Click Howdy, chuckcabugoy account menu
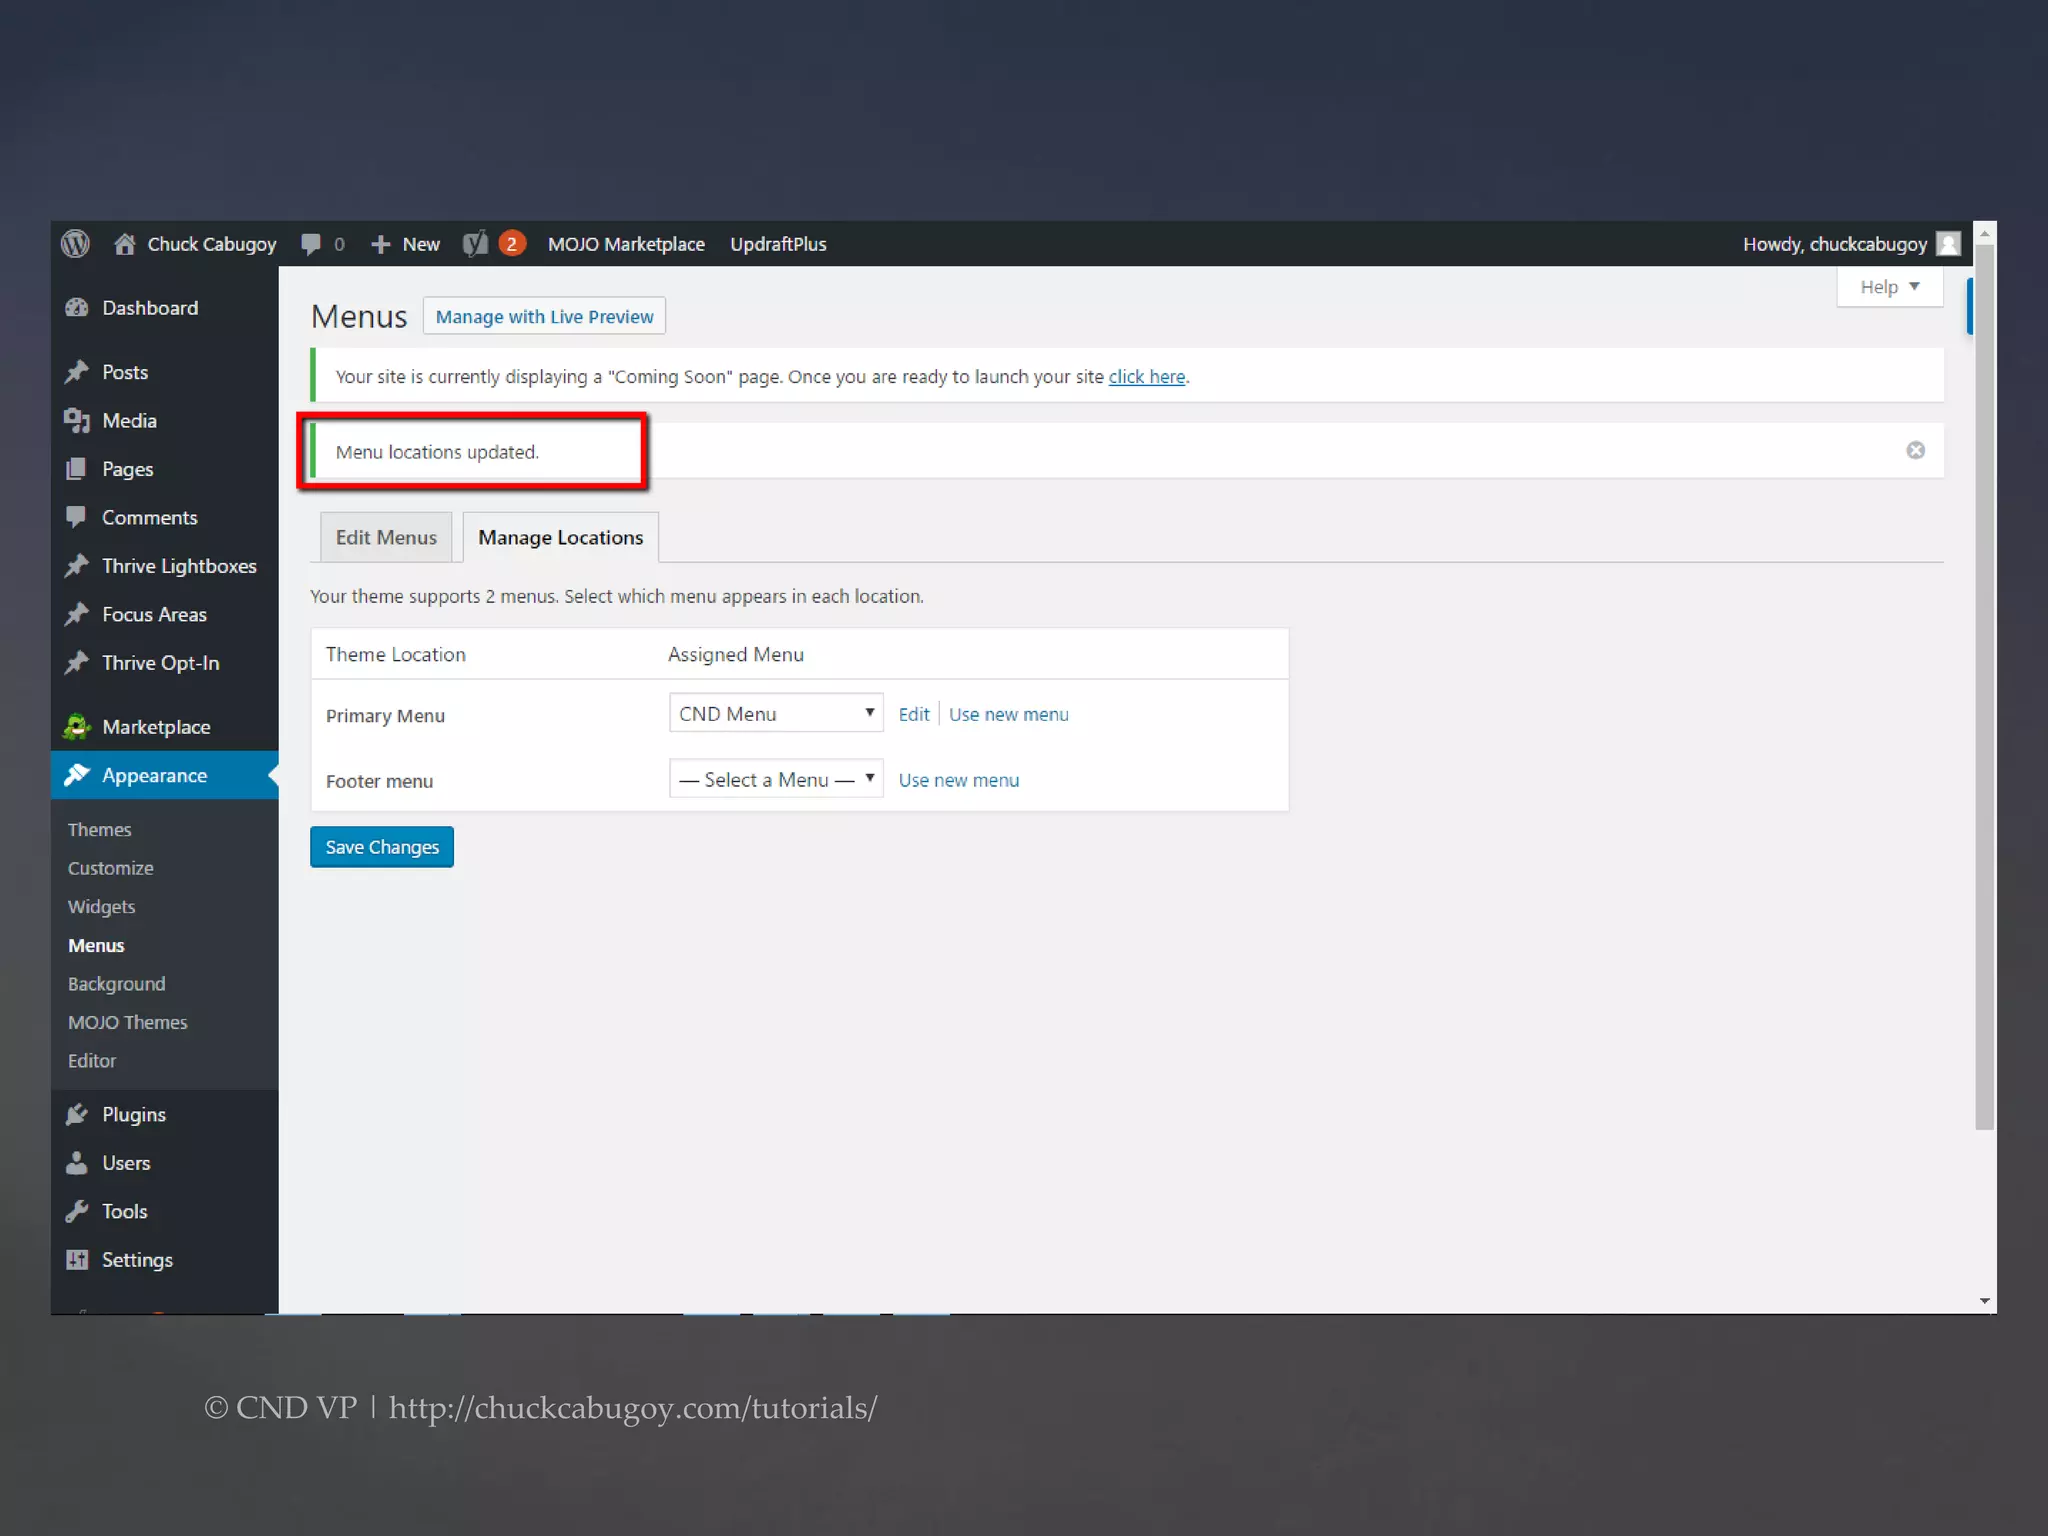This screenshot has height=1536, width=2048. click(1851, 244)
